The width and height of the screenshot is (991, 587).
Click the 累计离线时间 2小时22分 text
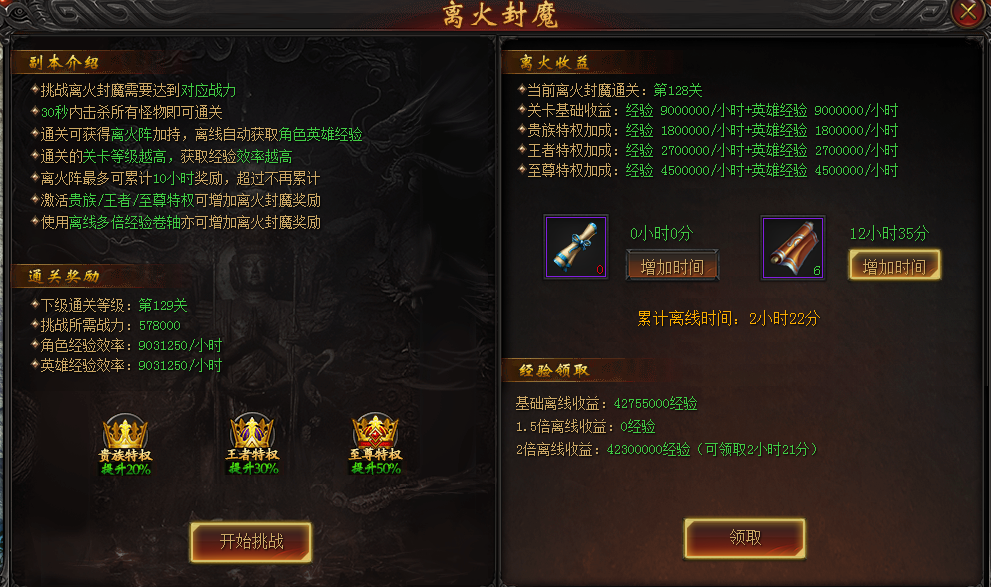pos(728,318)
